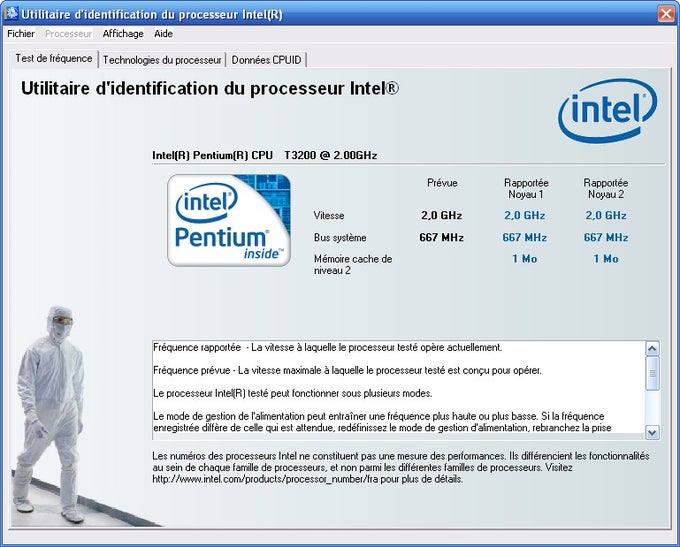
Task: Click the greyed-out Processeur menu
Action: click(69, 33)
